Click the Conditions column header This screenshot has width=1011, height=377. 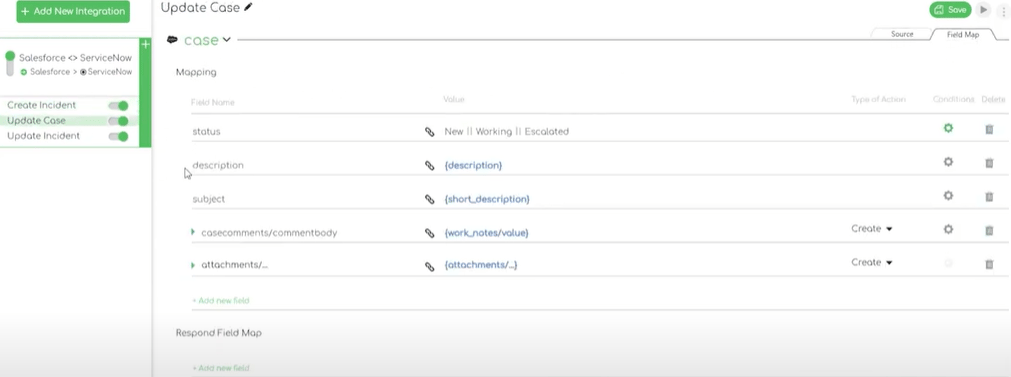pos(953,99)
